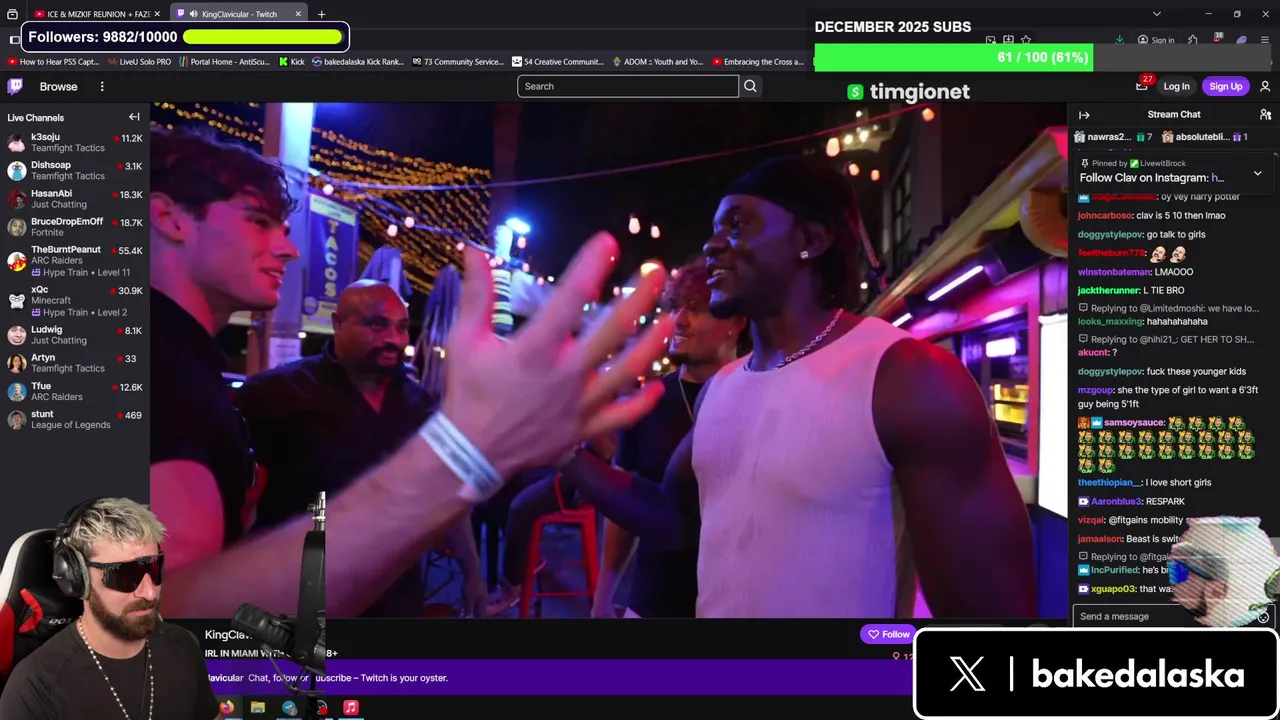Click the purple Sign Up button
Image resolution: width=1280 pixels, height=720 pixels.
1225,86
